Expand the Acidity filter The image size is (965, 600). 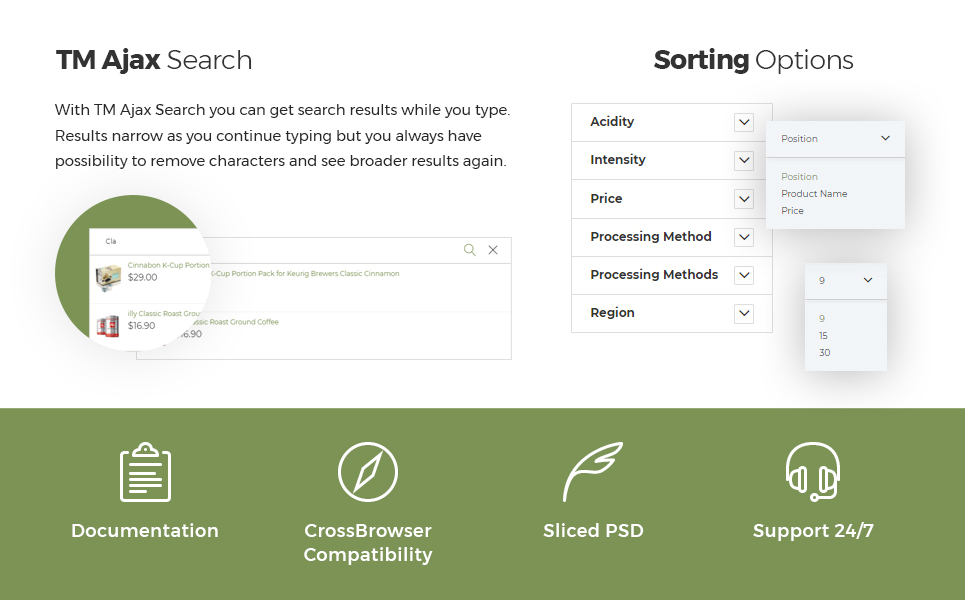coord(744,122)
